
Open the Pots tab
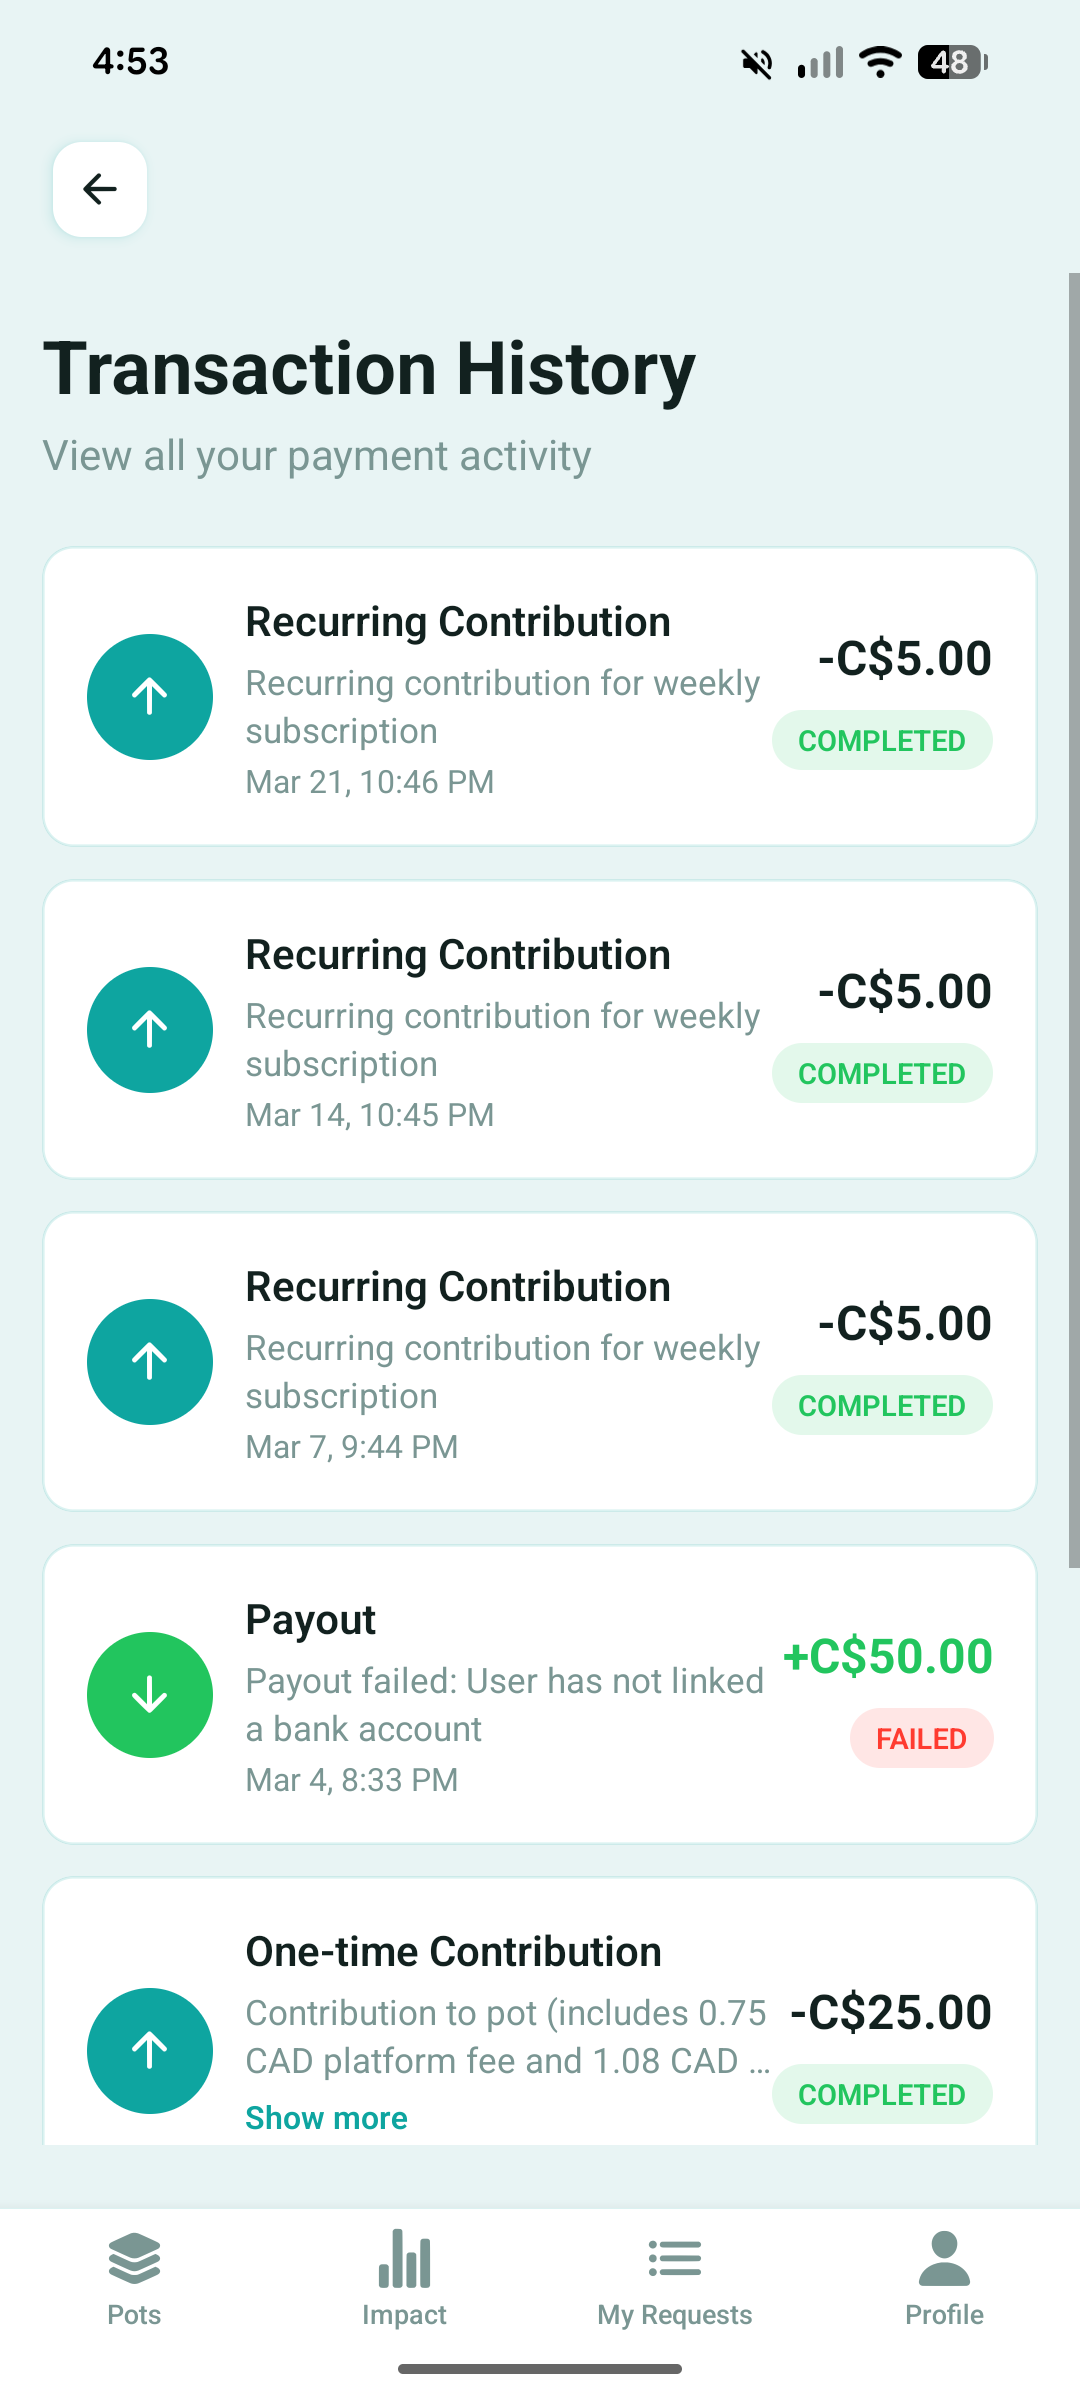coord(134,2279)
